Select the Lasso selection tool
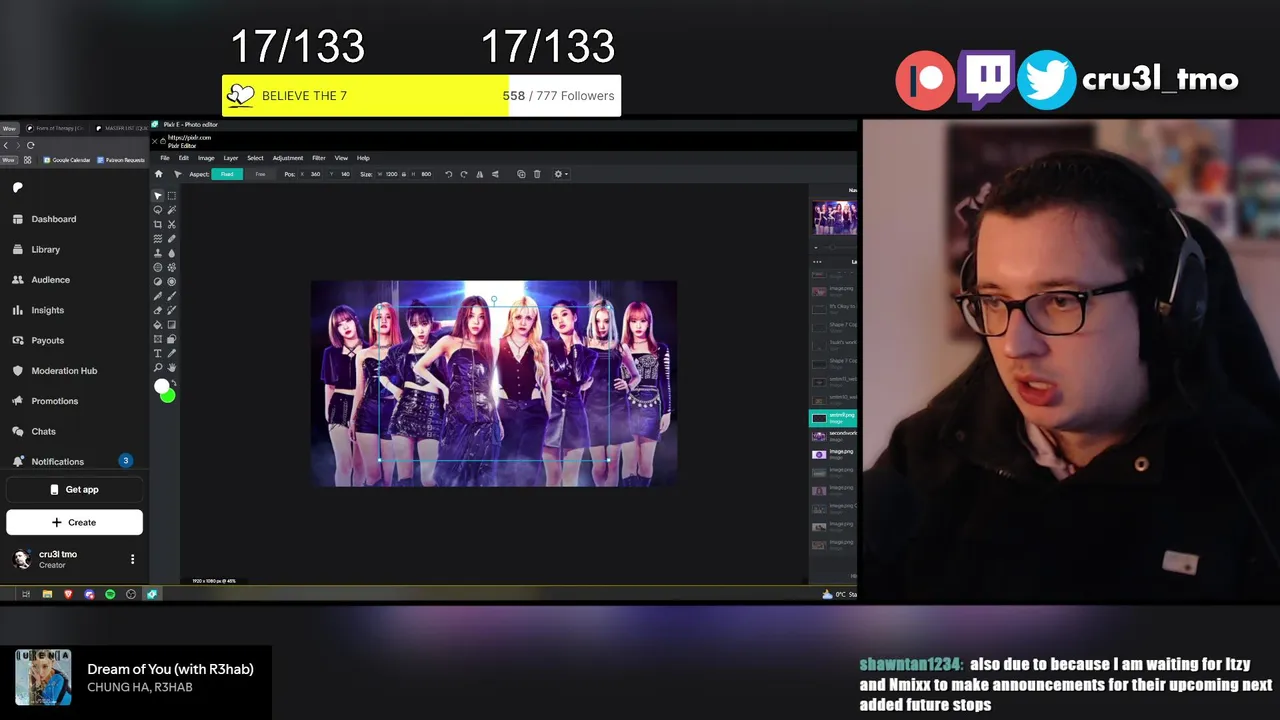The image size is (1280, 720). (158, 210)
